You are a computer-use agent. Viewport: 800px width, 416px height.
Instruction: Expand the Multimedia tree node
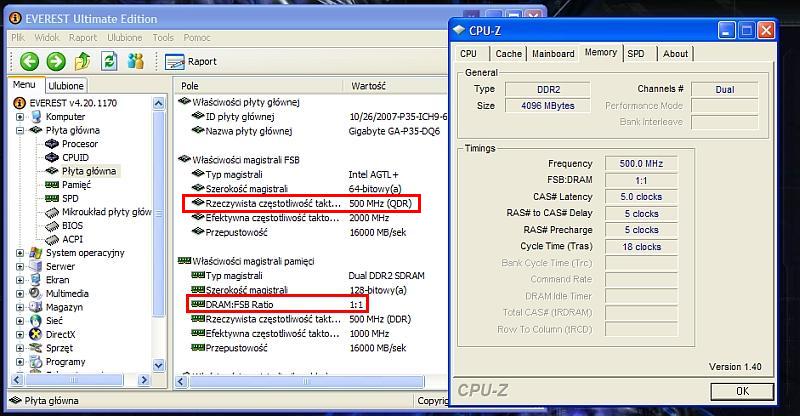19,293
